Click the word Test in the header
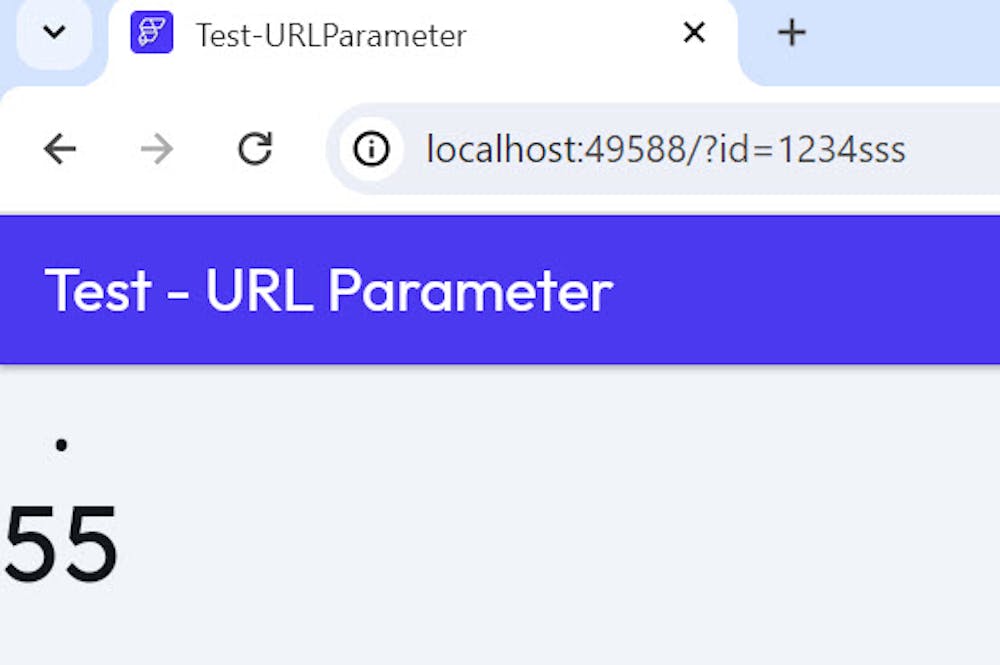Image resolution: width=1000 pixels, height=665 pixels. coord(98,291)
